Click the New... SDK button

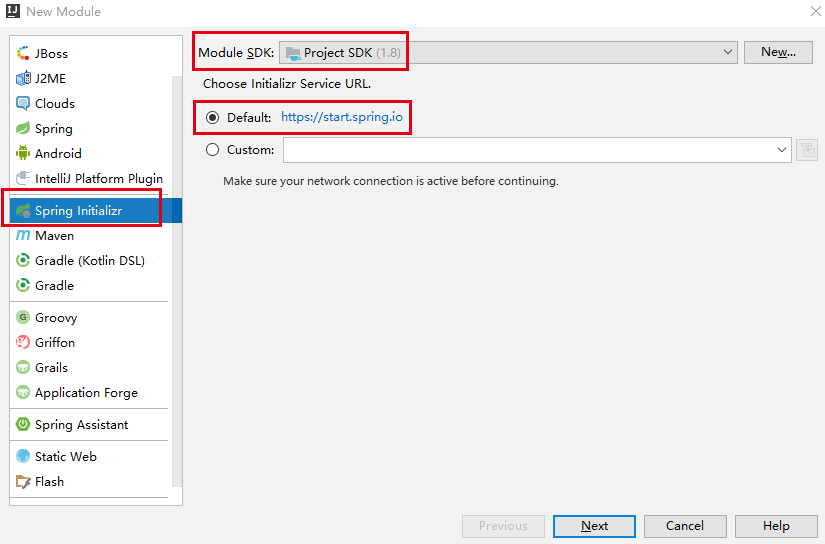778,52
